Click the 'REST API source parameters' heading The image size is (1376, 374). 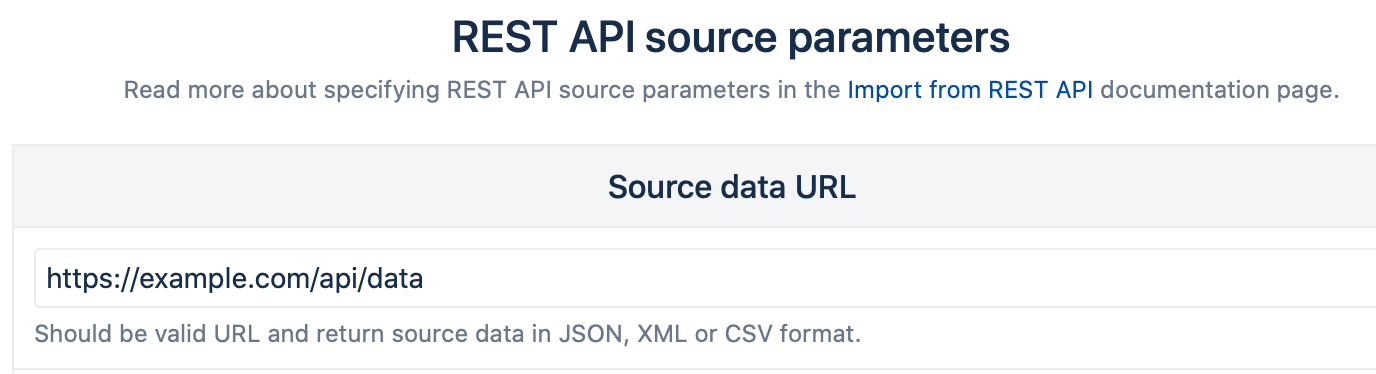click(731, 38)
